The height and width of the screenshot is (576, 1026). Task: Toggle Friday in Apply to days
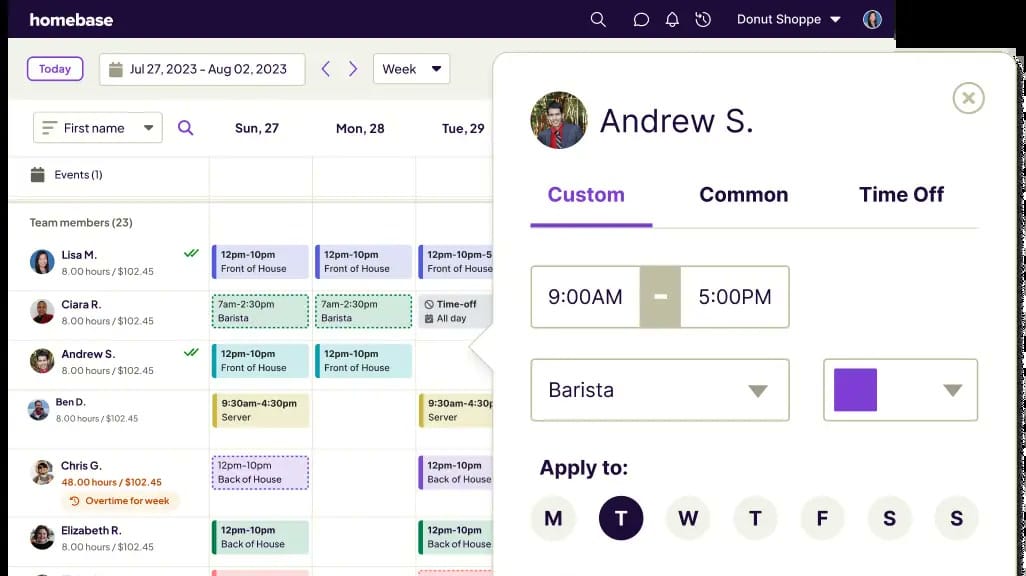823,518
